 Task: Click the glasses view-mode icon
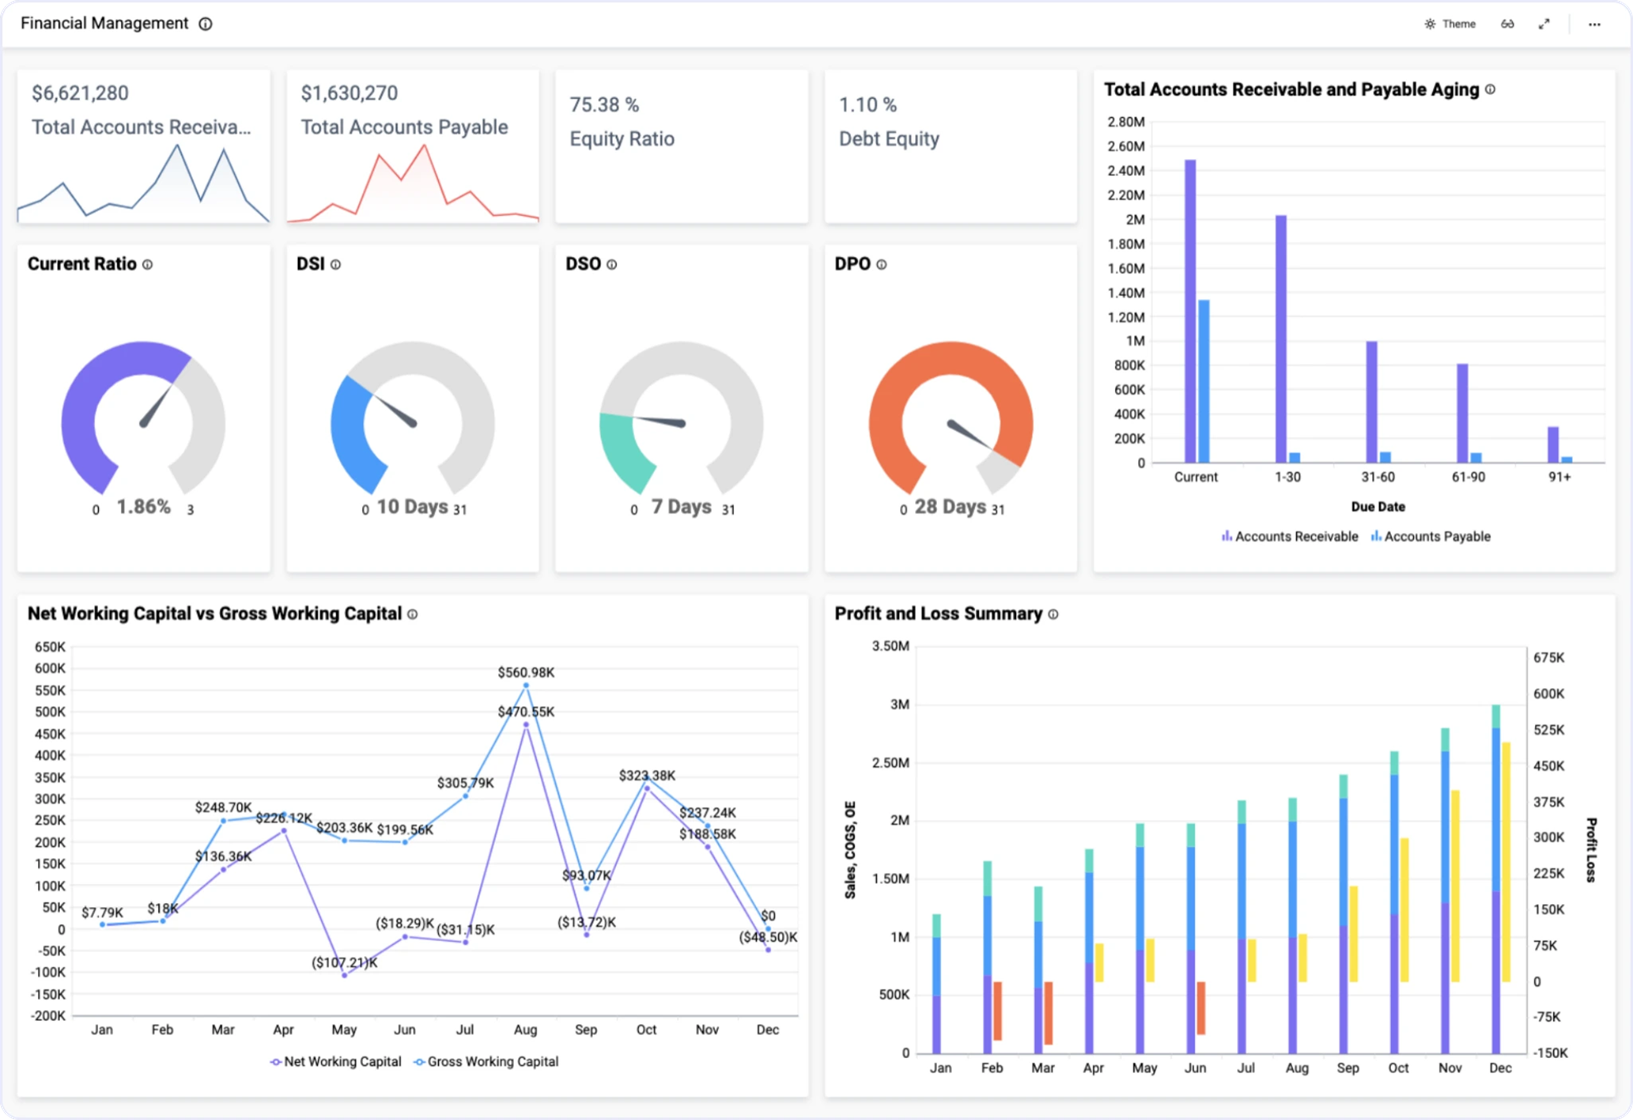1507,24
